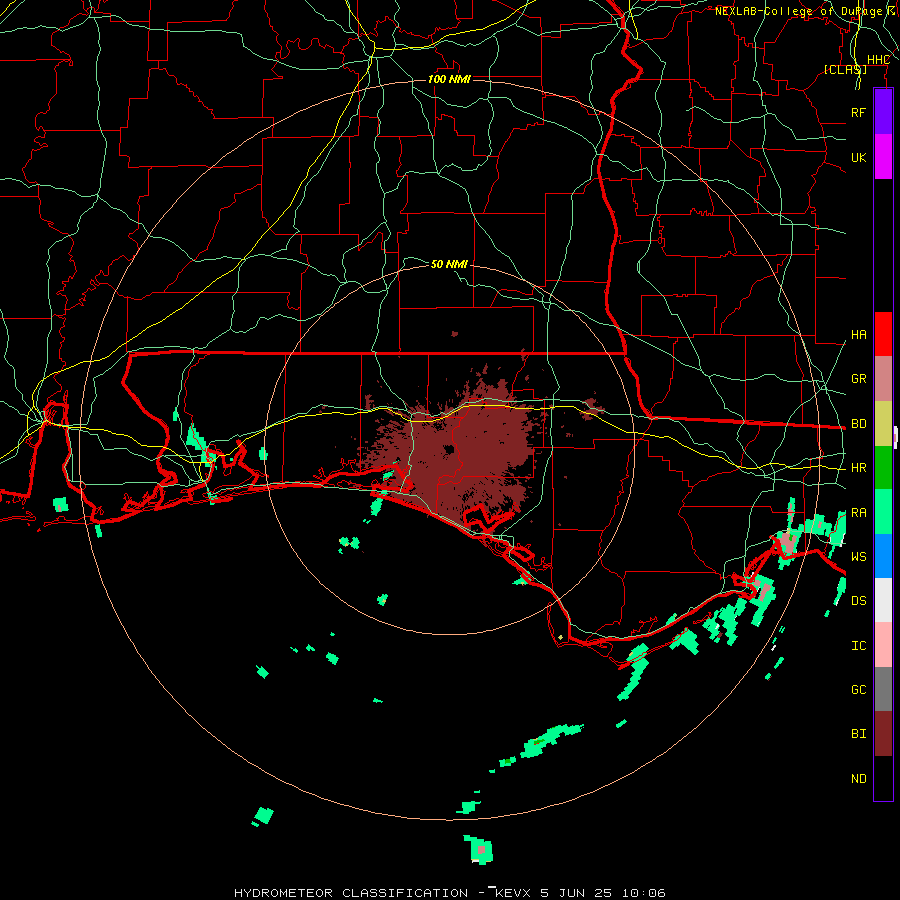
Task: Click the "GR" legend label text
Action: tap(858, 379)
